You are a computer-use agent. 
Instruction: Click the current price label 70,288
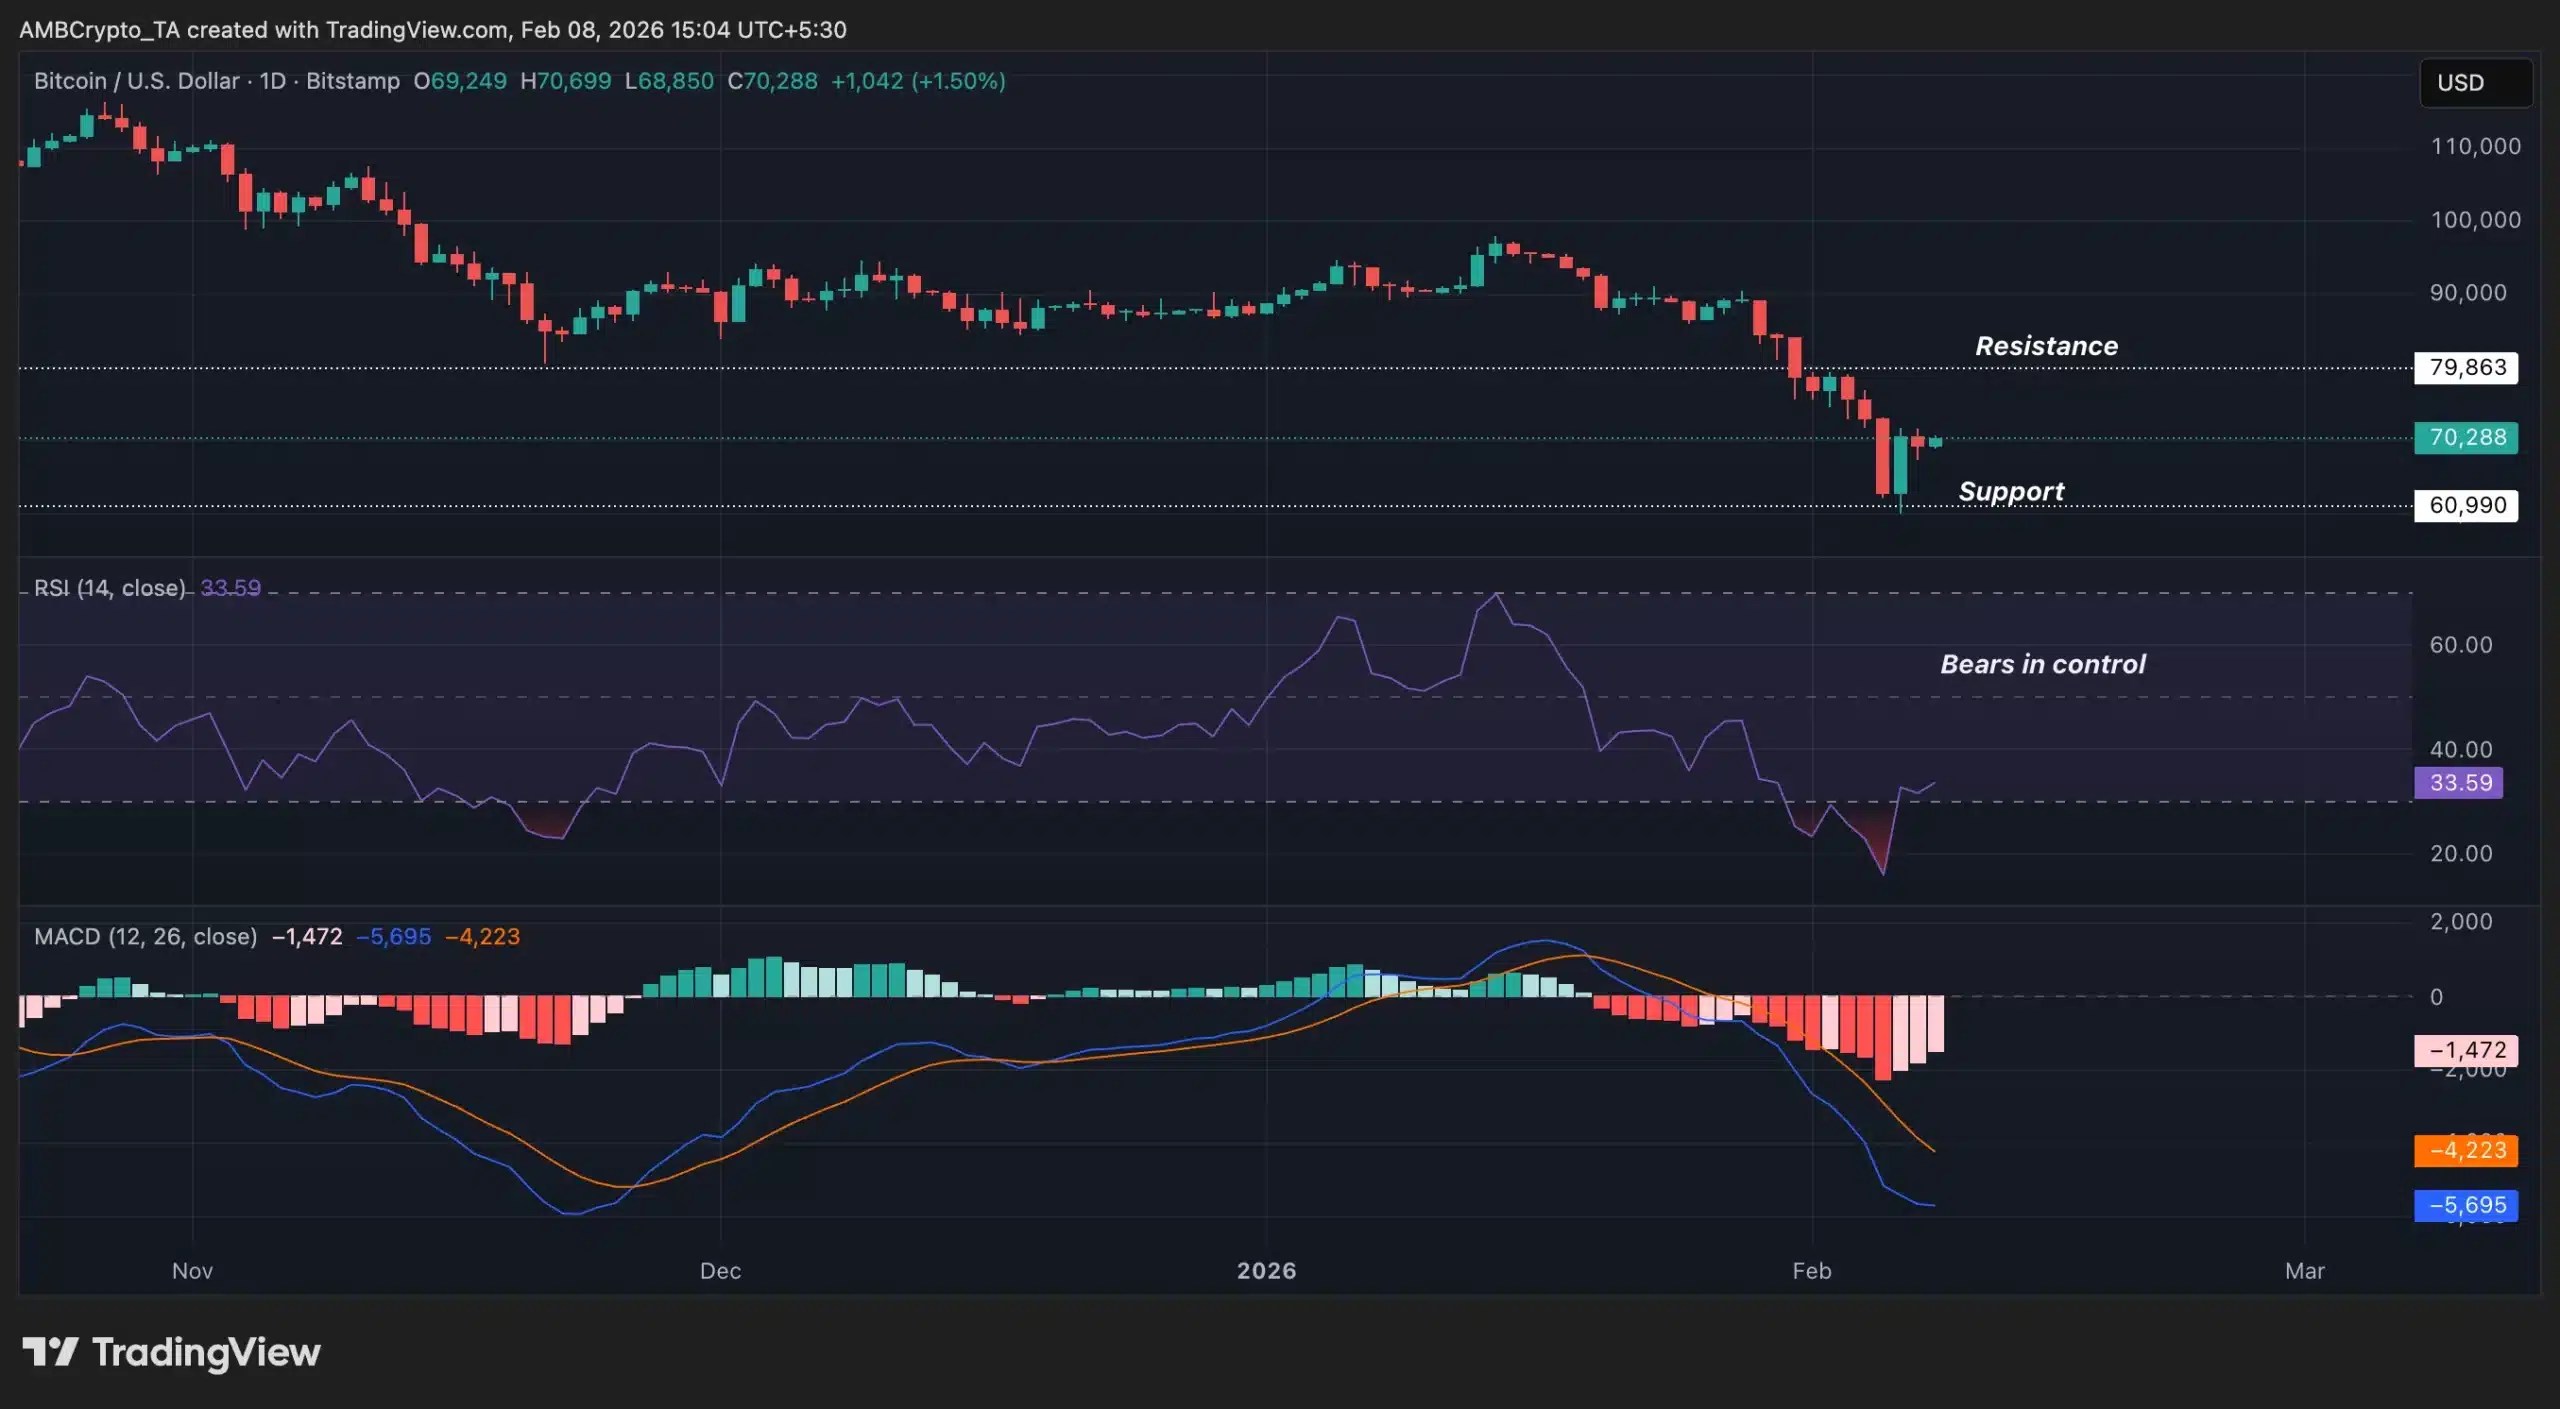[2466, 437]
